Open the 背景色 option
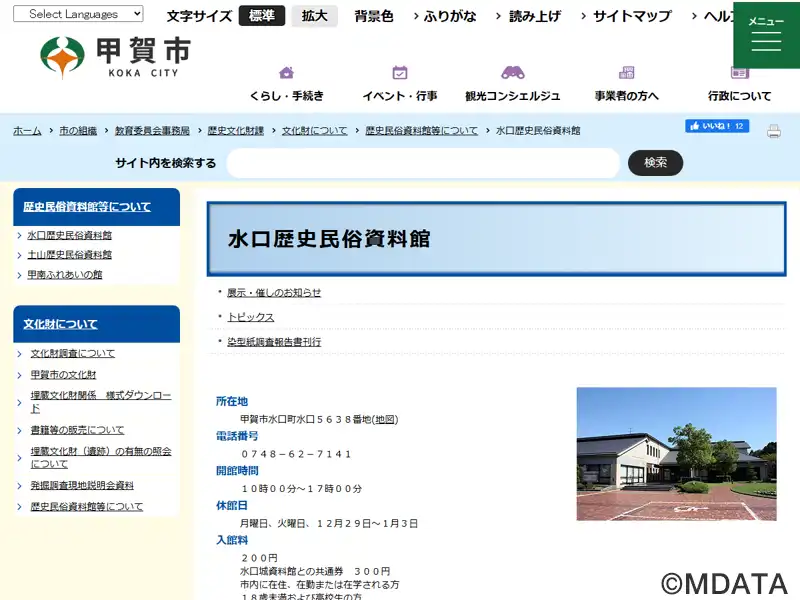 374,16
